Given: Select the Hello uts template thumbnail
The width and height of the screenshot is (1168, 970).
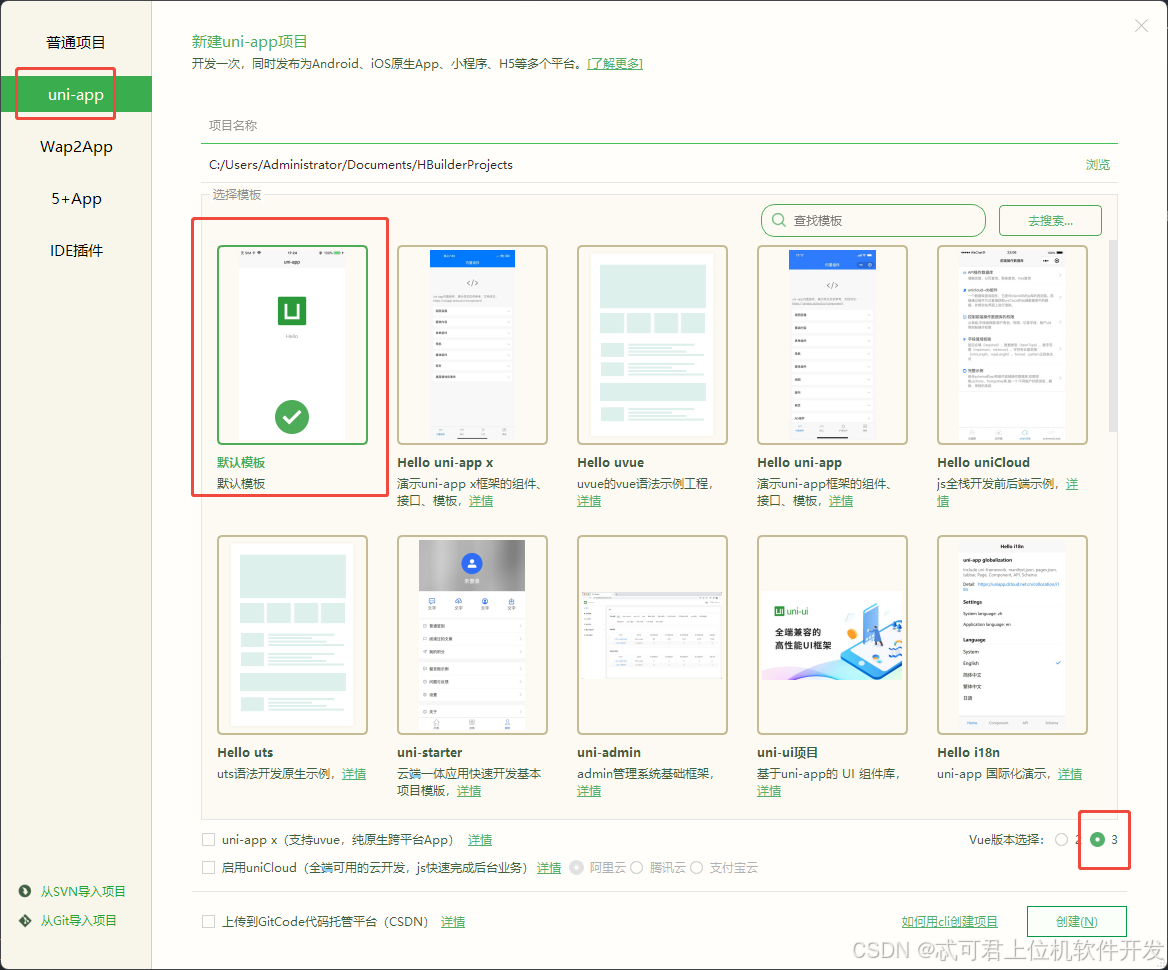Looking at the screenshot, I should (292, 635).
